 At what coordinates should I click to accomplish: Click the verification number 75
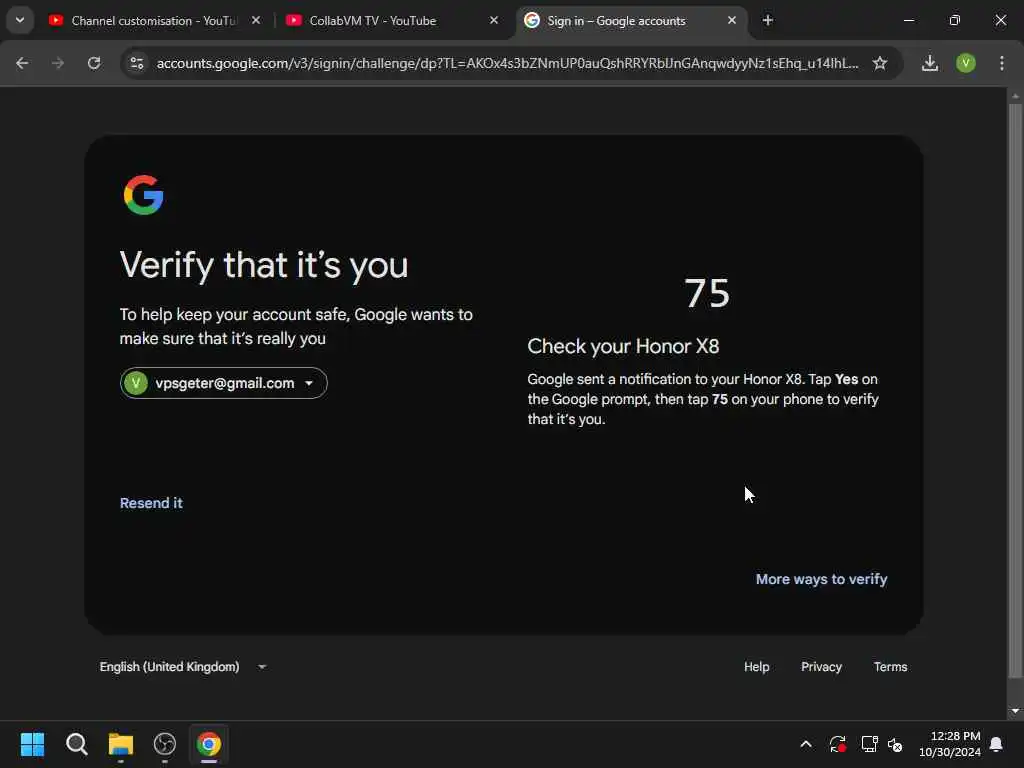[x=707, y=293]
